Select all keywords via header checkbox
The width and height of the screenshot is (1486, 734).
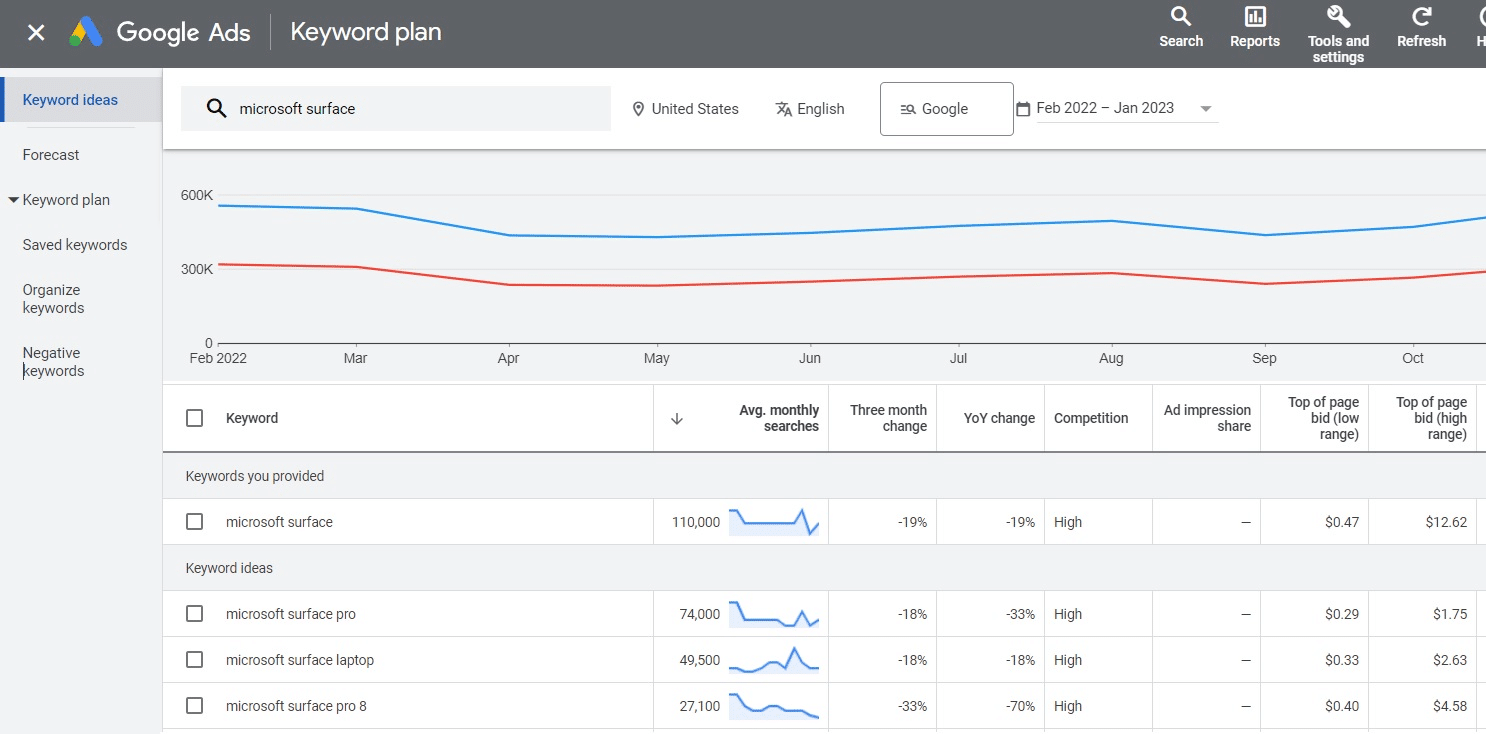click(194, 418)
